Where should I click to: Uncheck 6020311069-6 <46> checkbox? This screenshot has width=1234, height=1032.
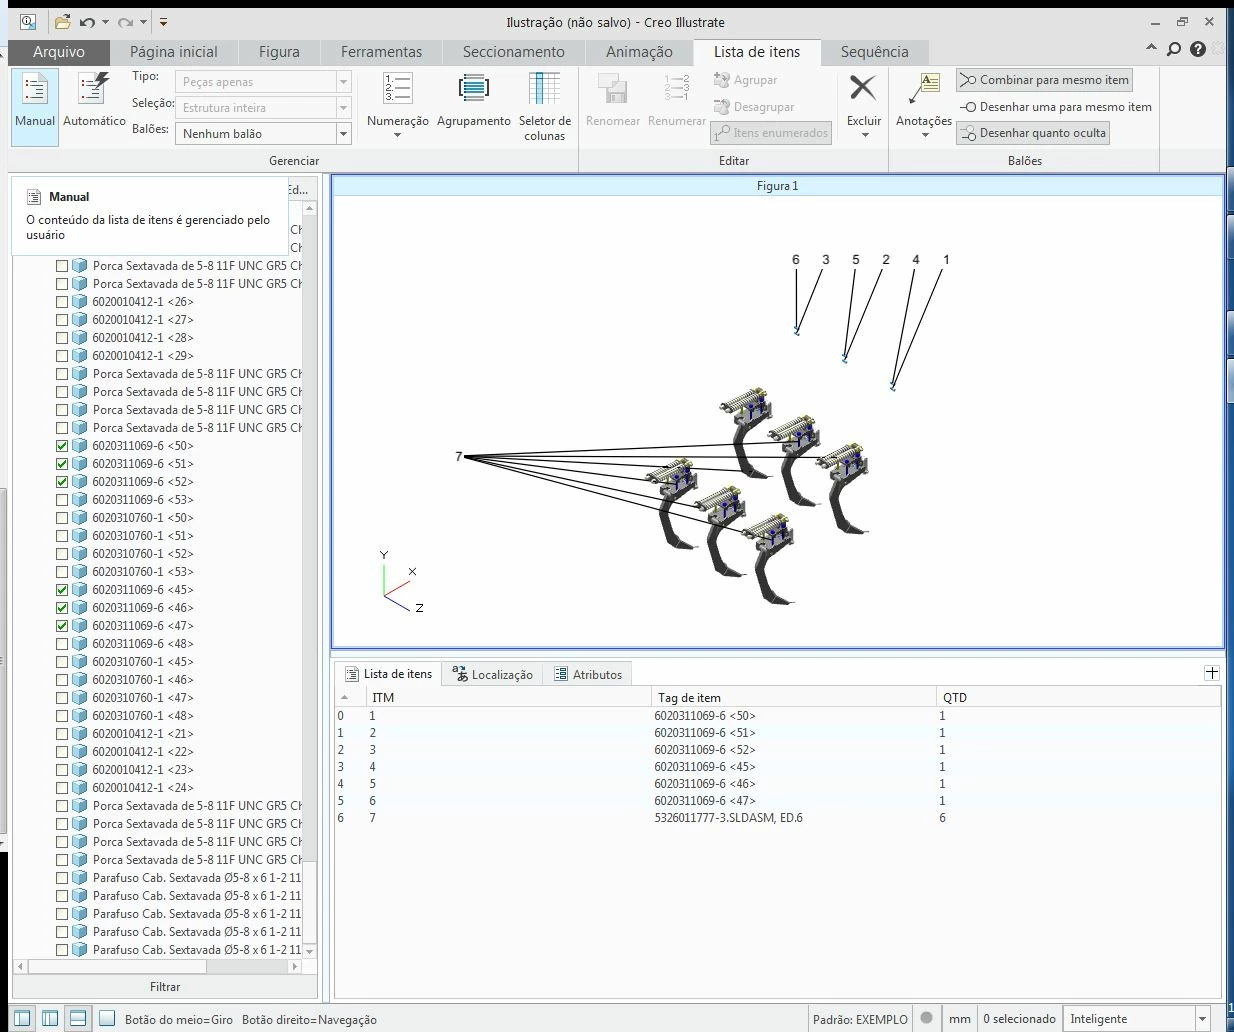62,608
